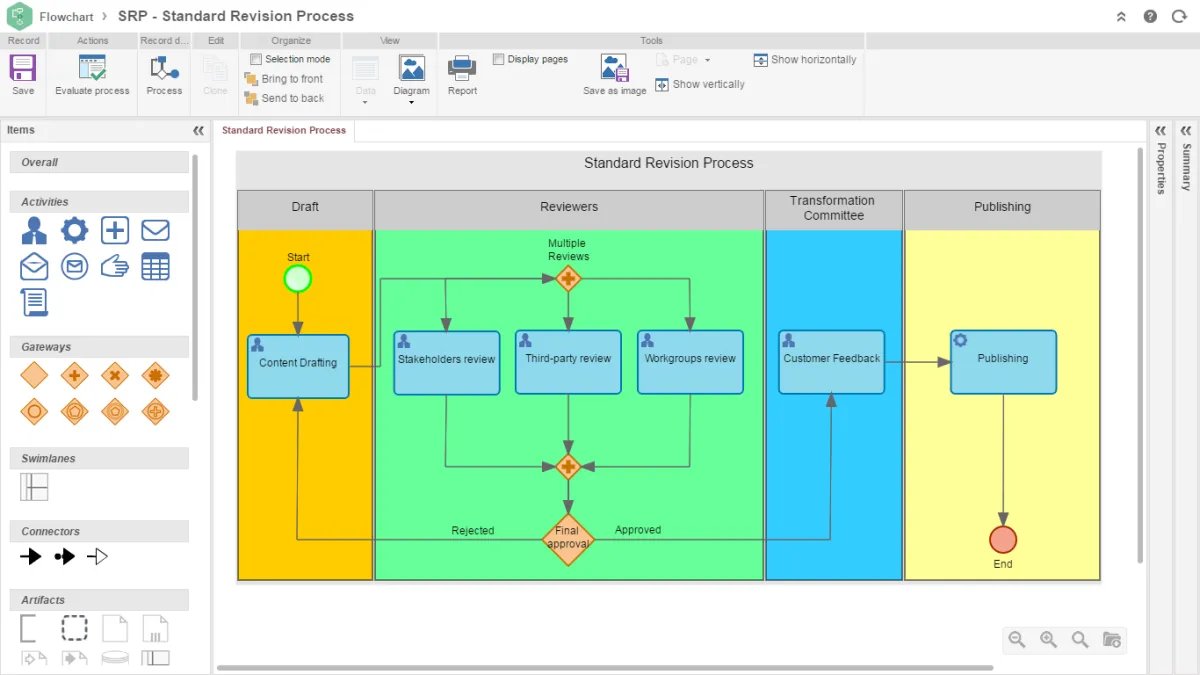Pick the gear system activity icon
1200x675 pixels.
75,231
